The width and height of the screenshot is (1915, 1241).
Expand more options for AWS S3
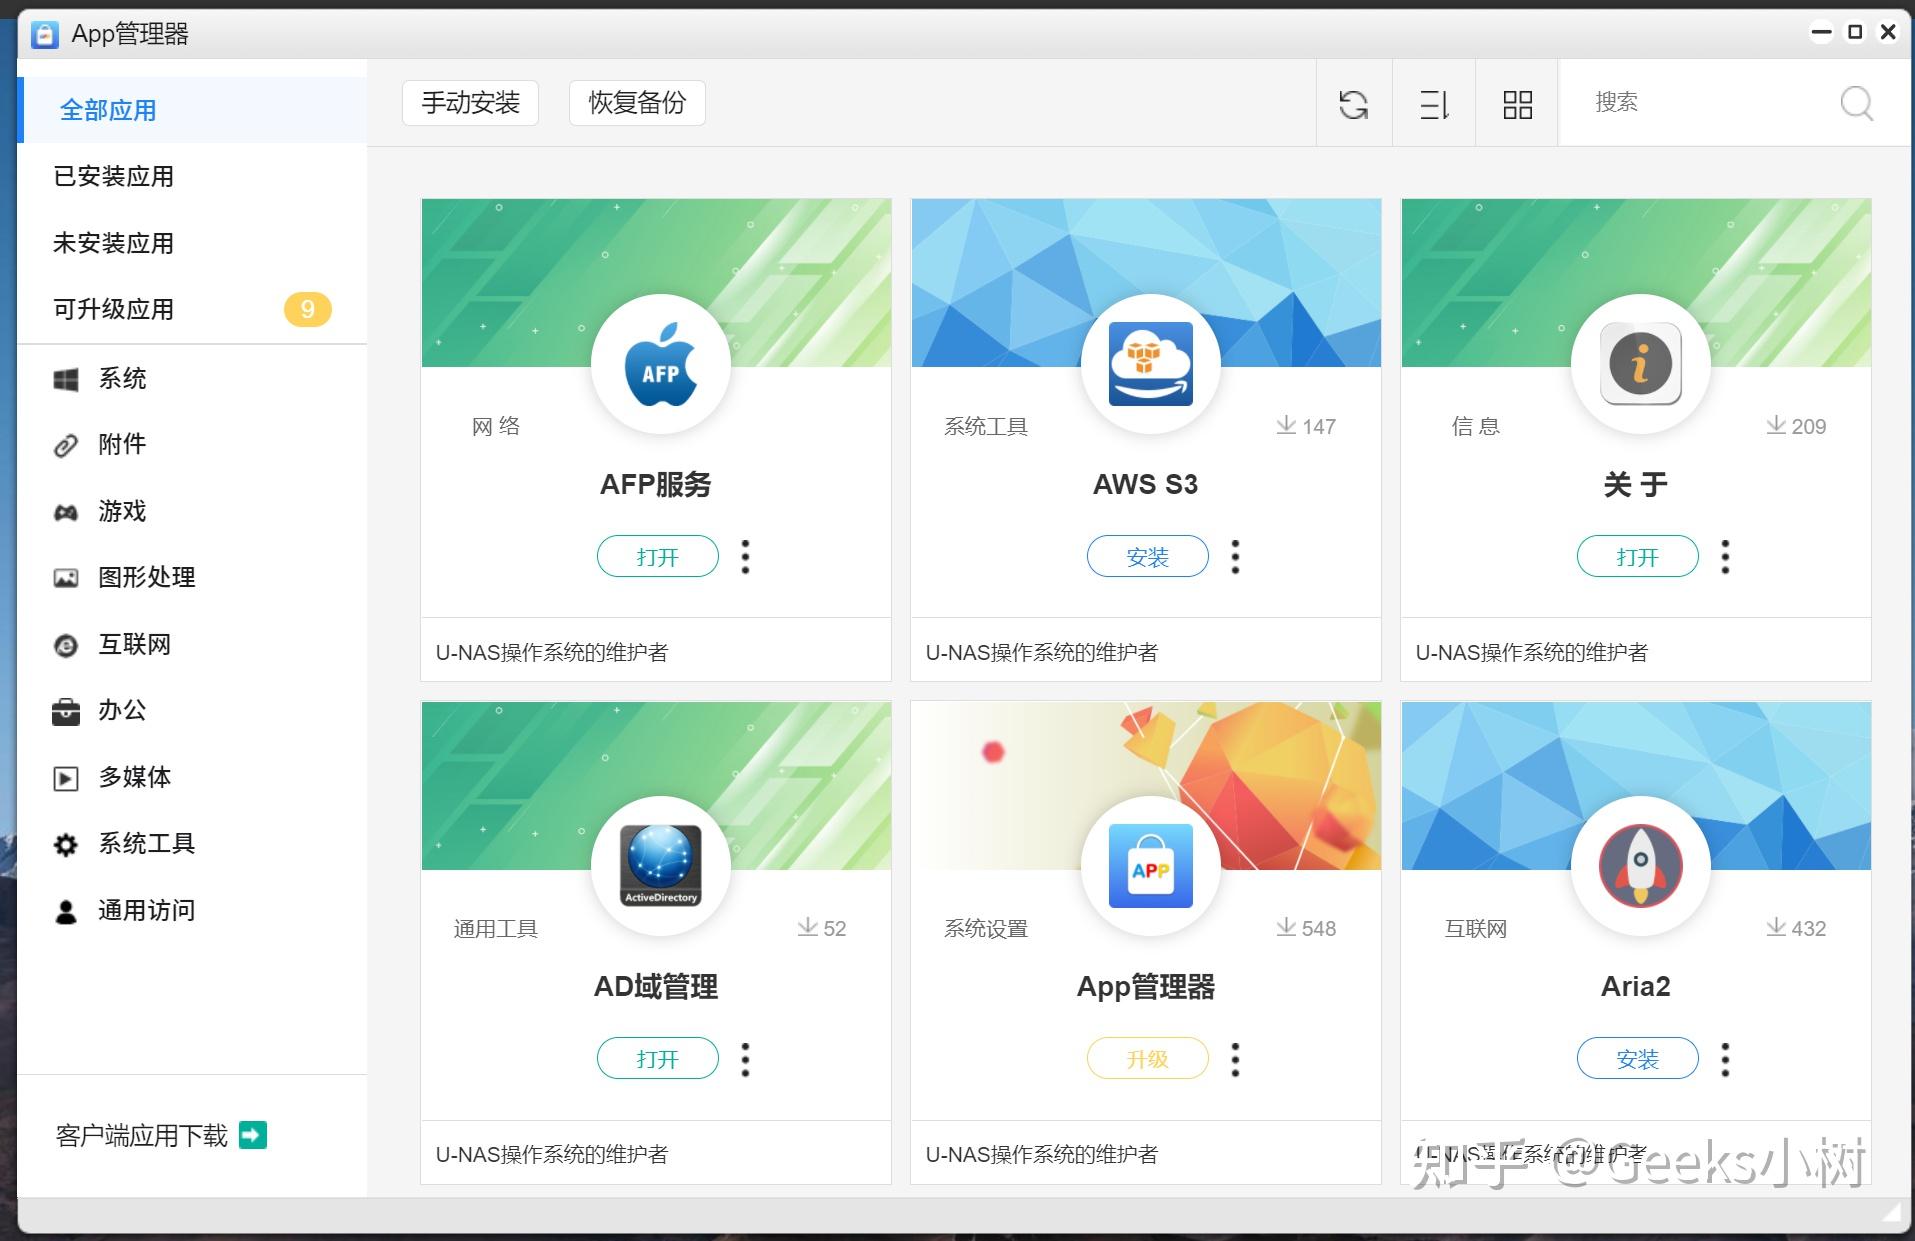coord(1235,557)
